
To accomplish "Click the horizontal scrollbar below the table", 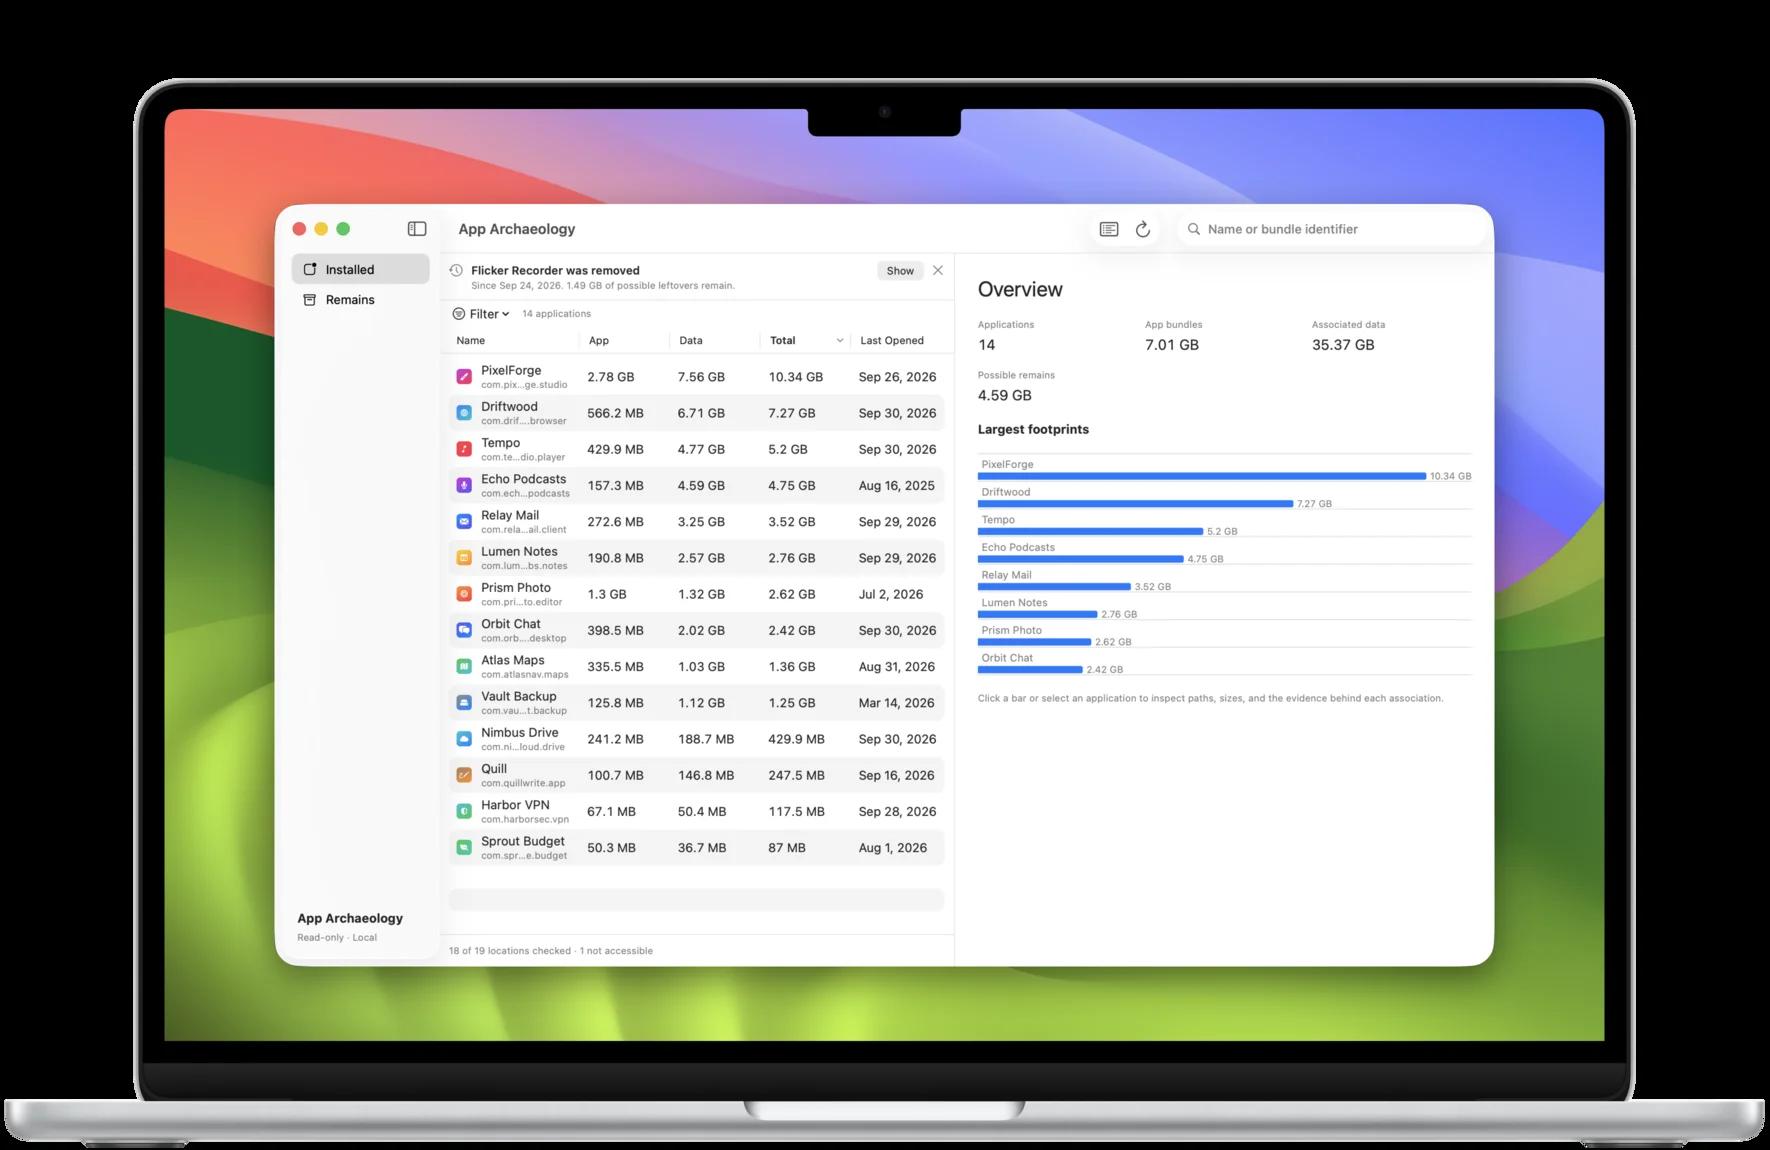I will 696,900.
